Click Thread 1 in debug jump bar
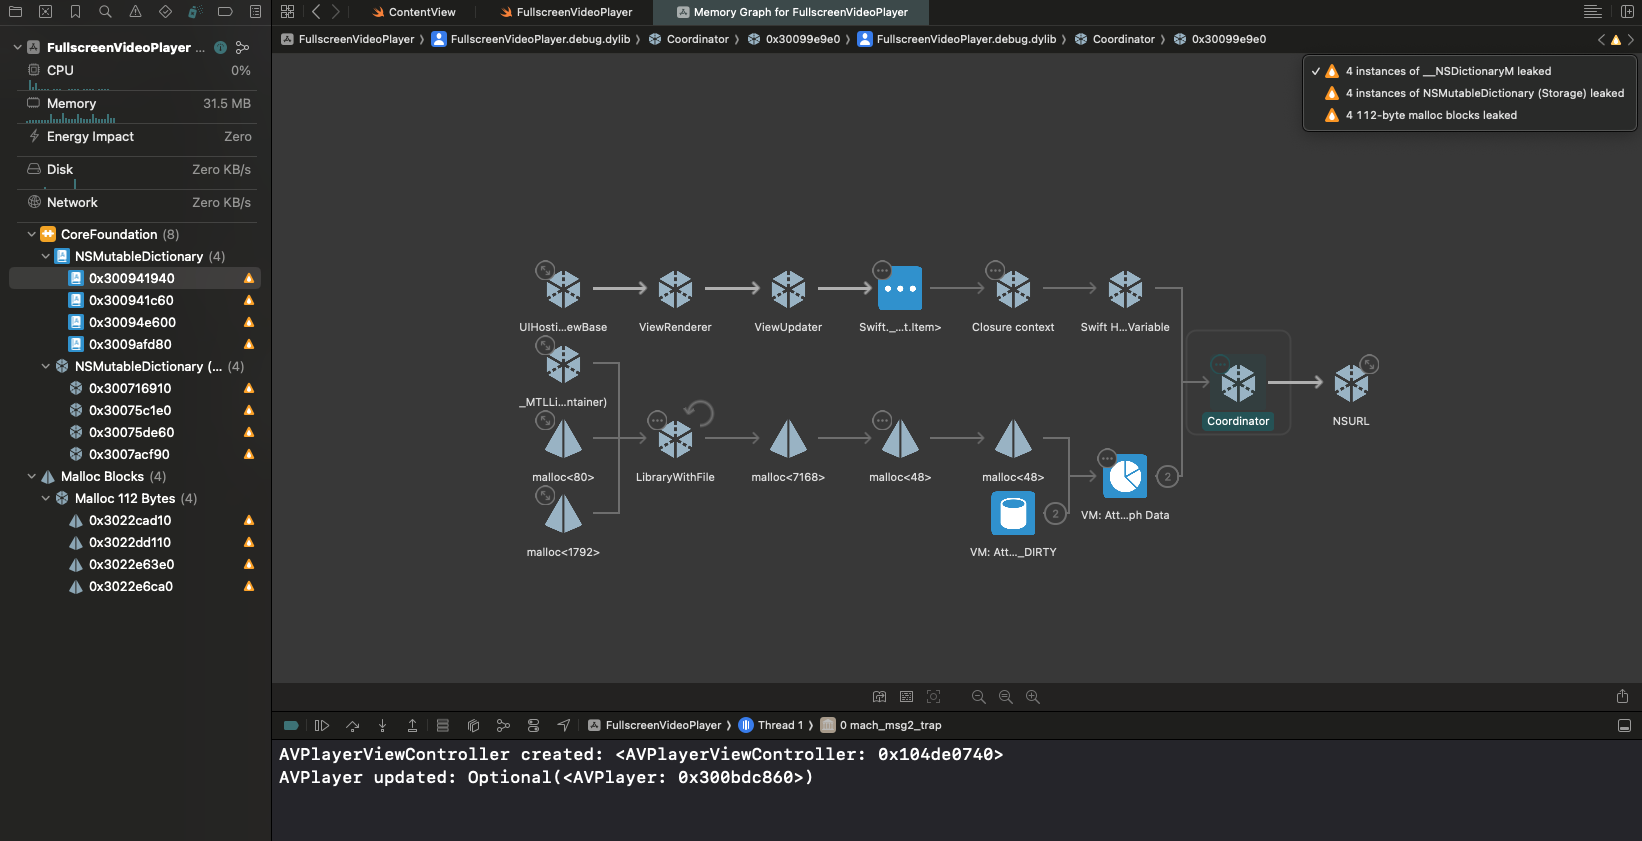 click(779, 725)
